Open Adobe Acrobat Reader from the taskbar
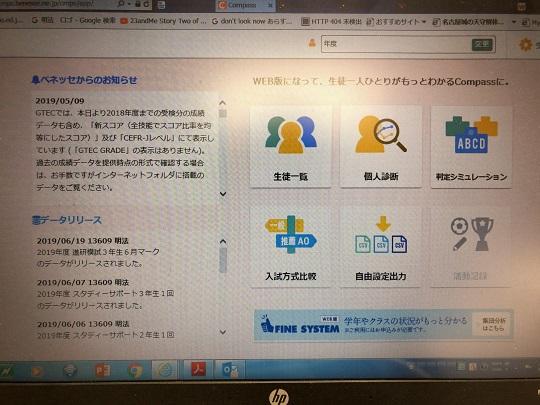 point(198,370)
